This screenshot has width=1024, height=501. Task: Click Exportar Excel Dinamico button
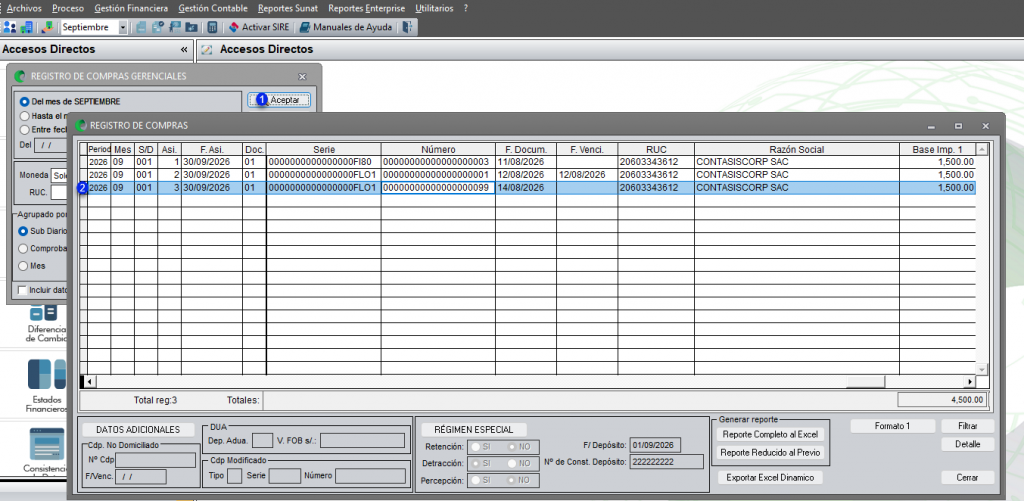[x=771, y=478]
